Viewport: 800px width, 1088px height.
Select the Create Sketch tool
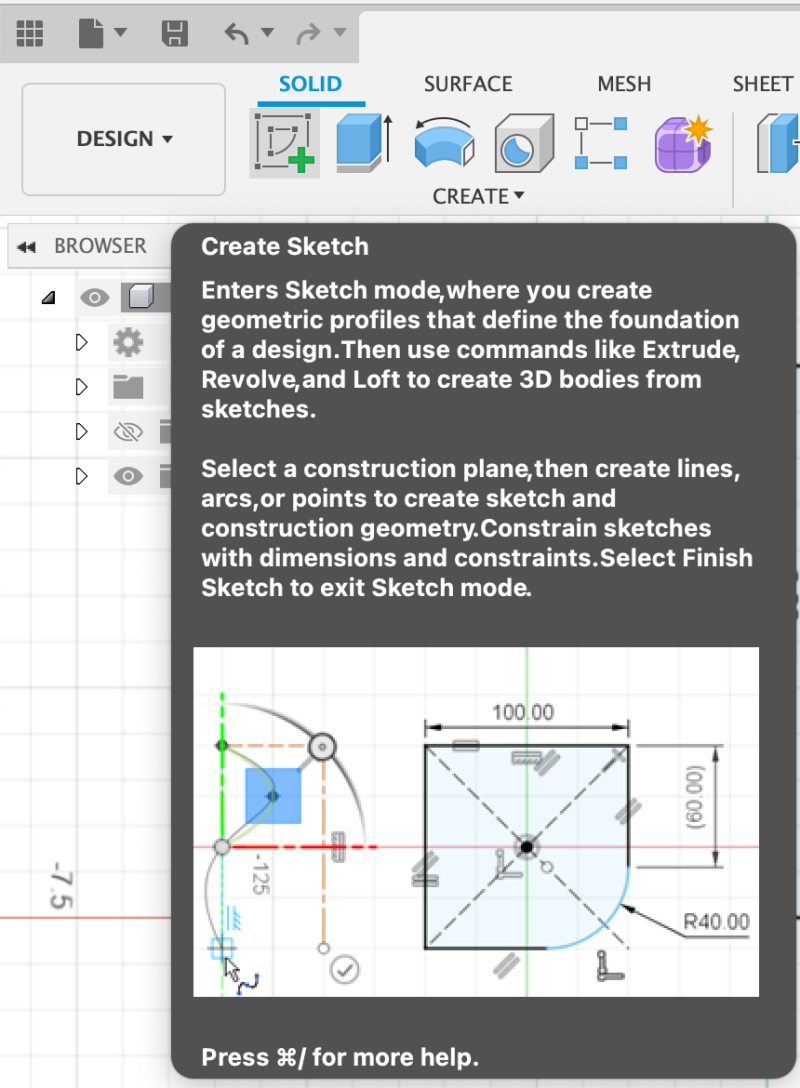click(x=284, y=142)
